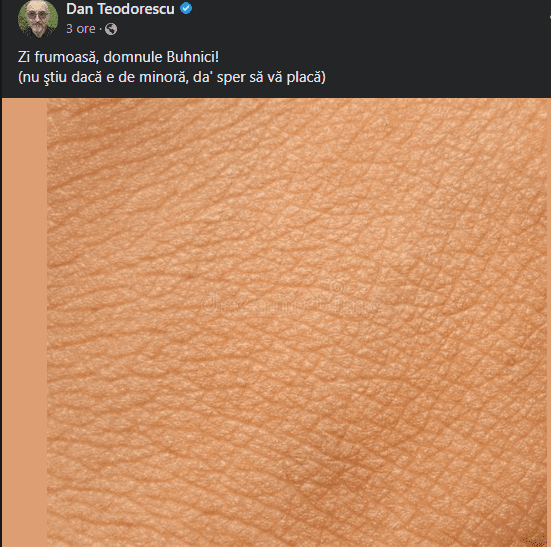
Task: Click the globe public audience icon
Action: (111, 29)
